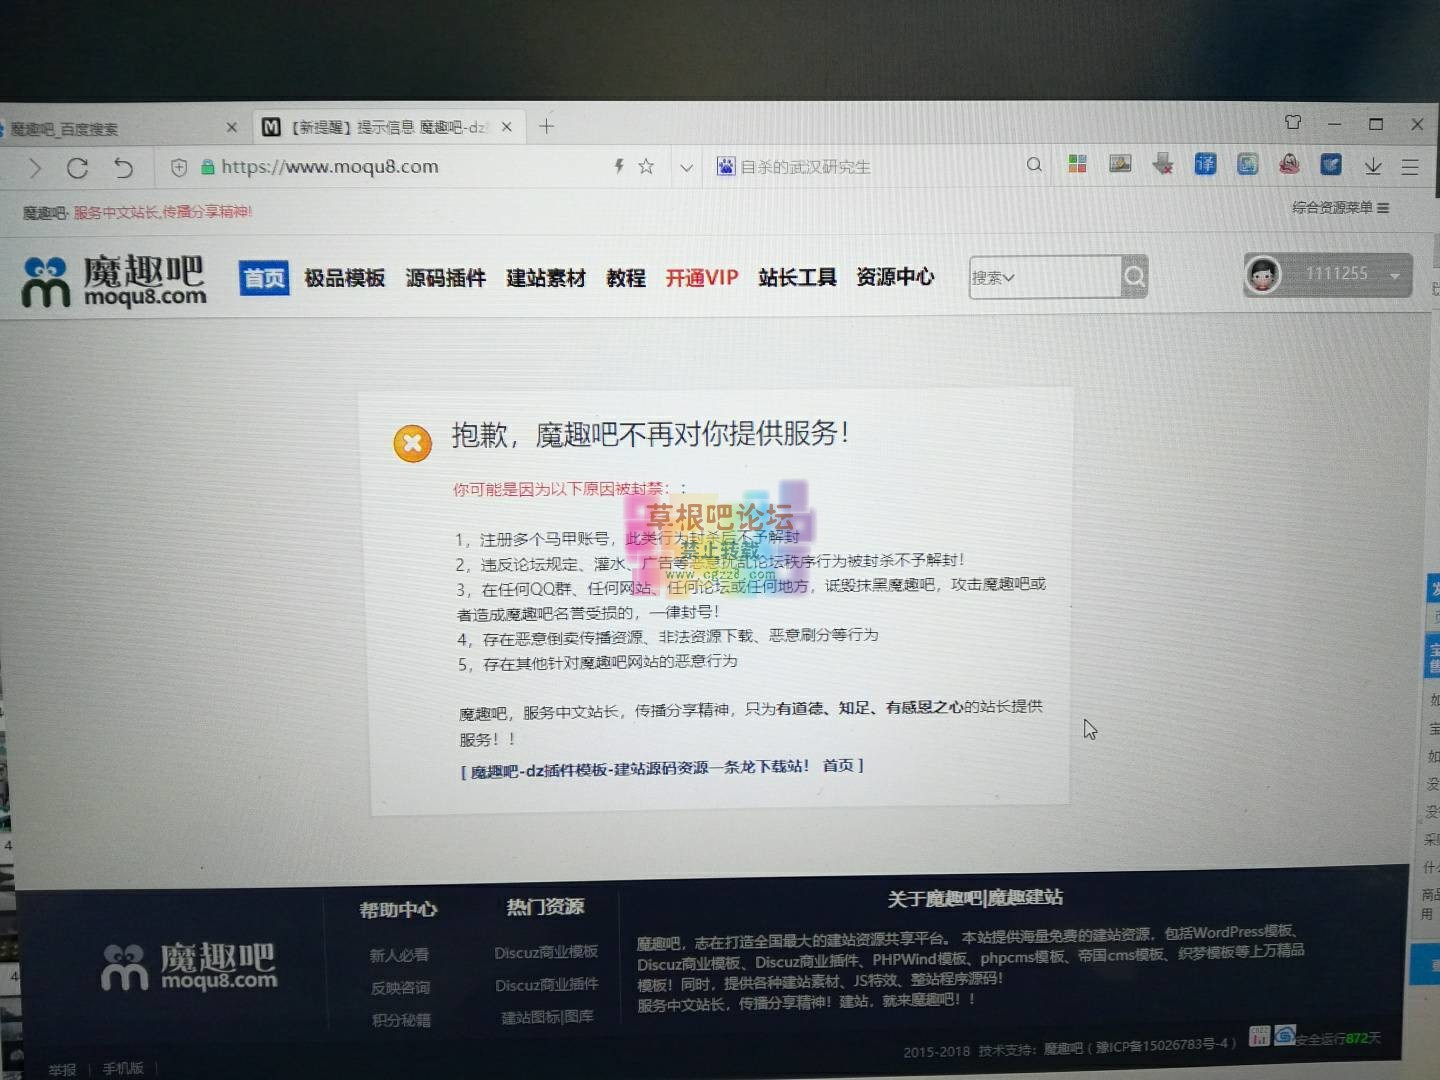
Task: Open the 站长工具 navigation item
Action: (x=797, y=277)
